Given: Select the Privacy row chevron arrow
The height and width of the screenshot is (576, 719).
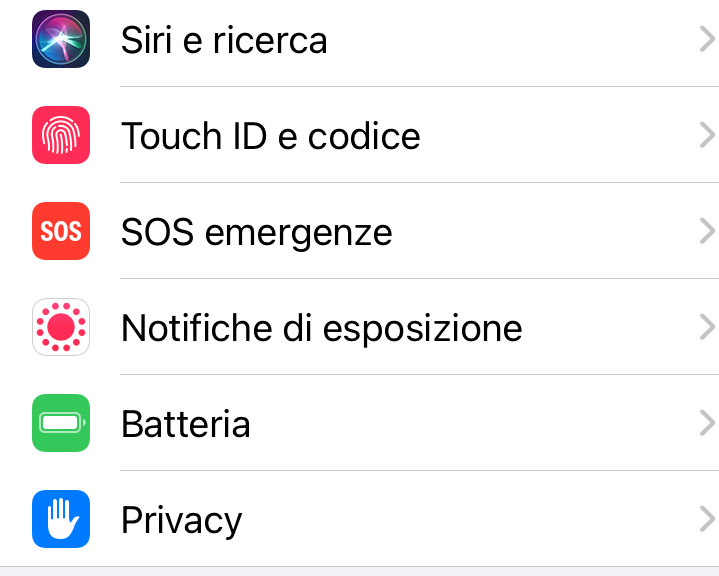Looking at the screenshot, I should 707,519.
